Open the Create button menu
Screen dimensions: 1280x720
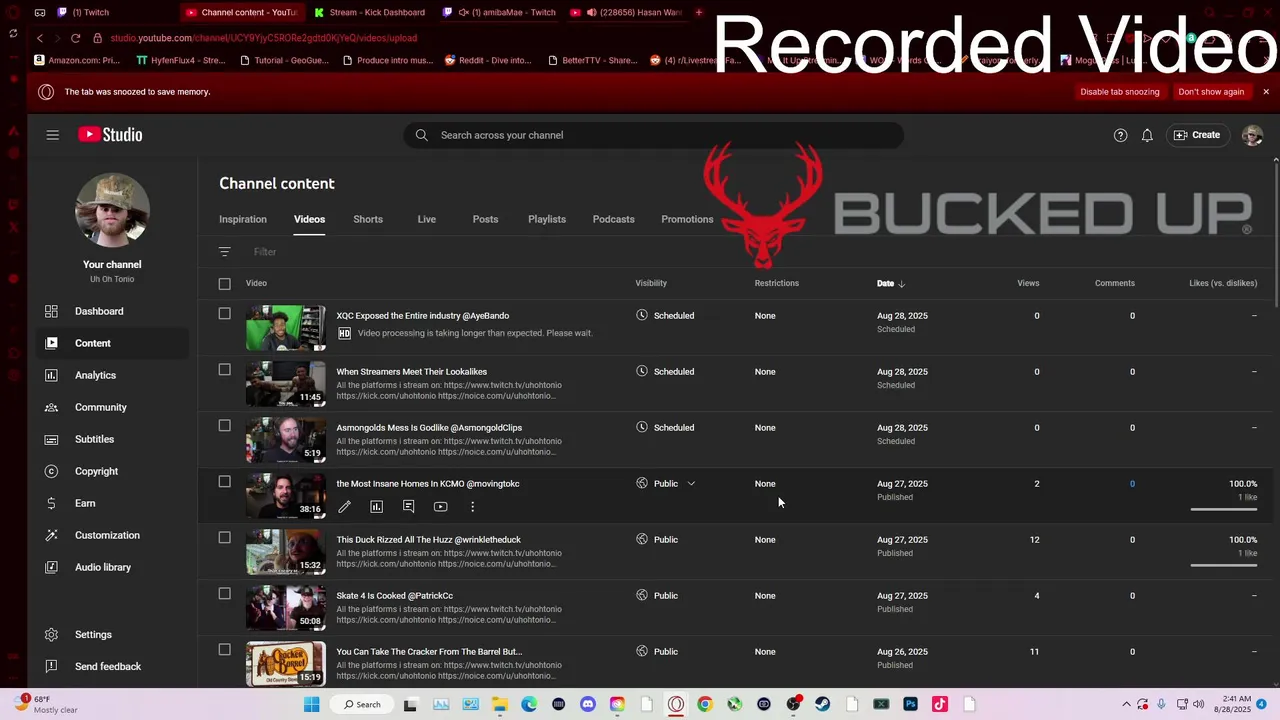point(1197,135)
